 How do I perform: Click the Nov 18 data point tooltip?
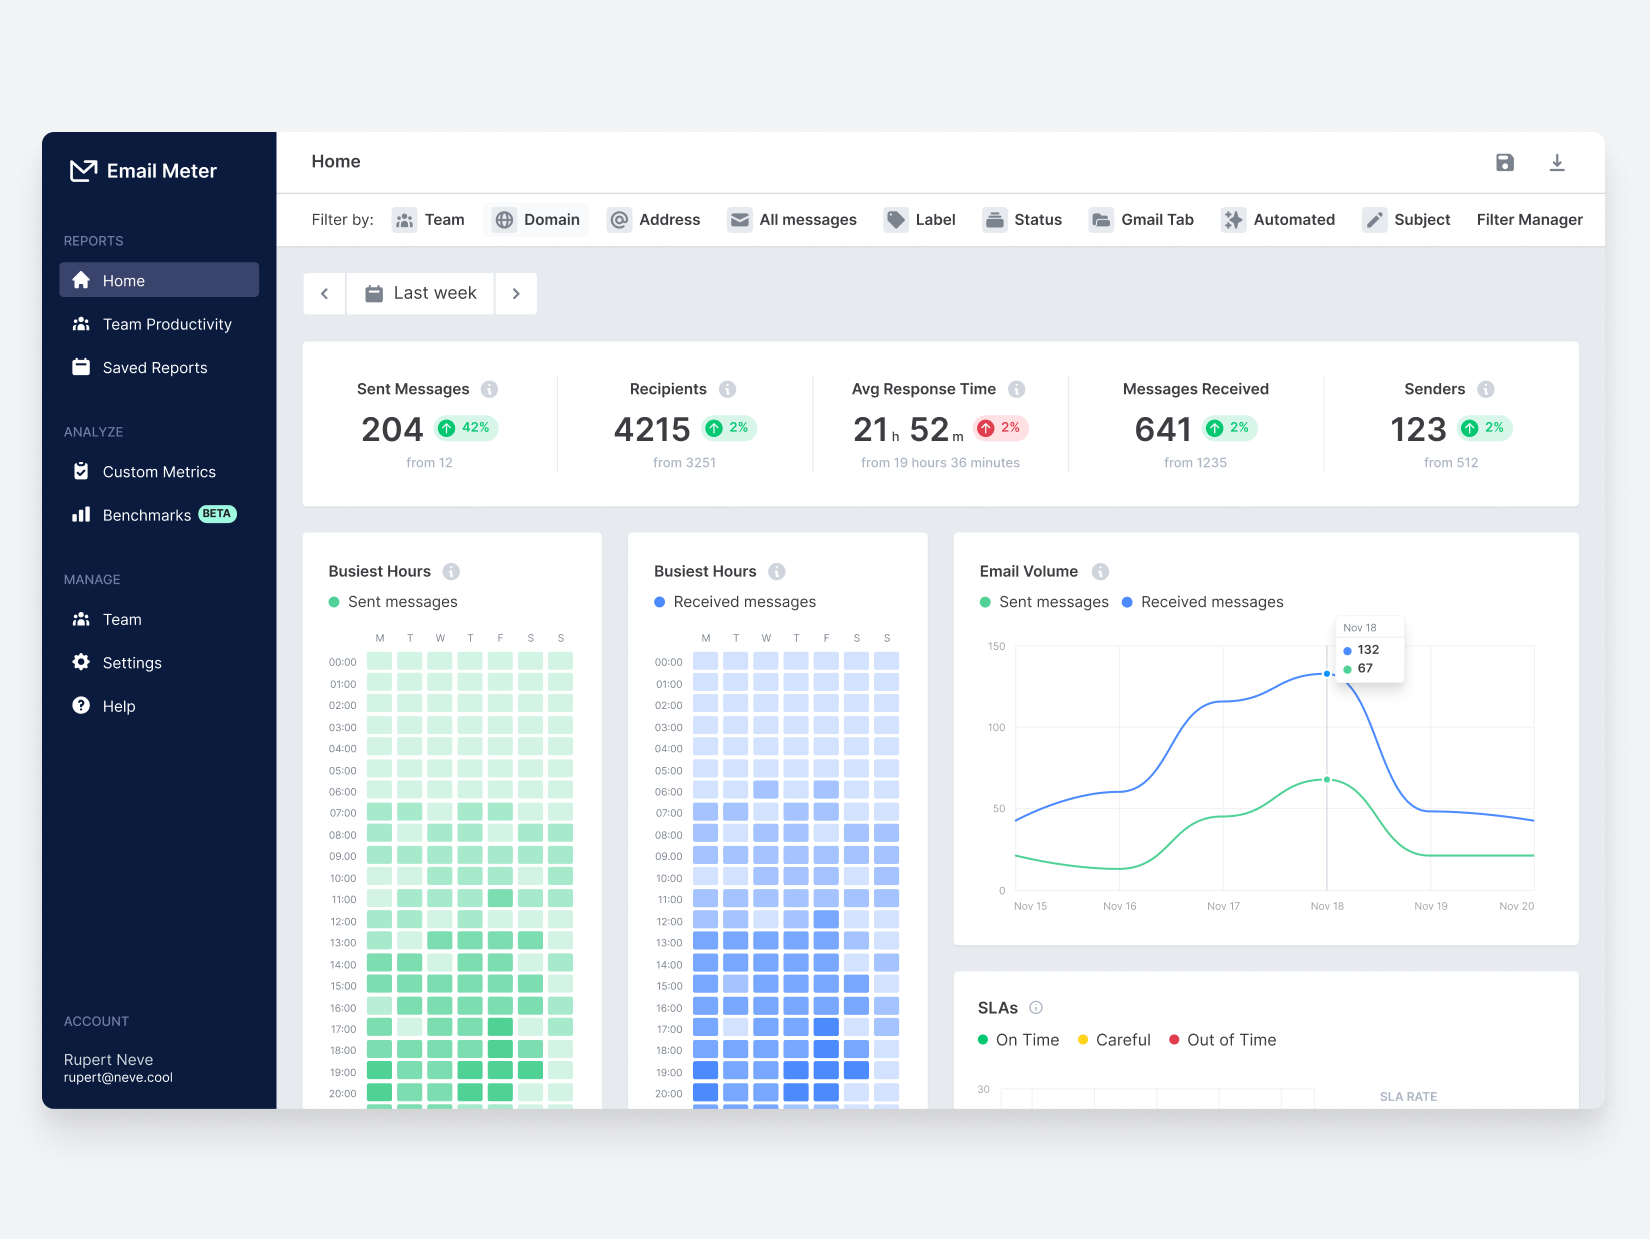pyautogui.click(x=1369, y=648)
